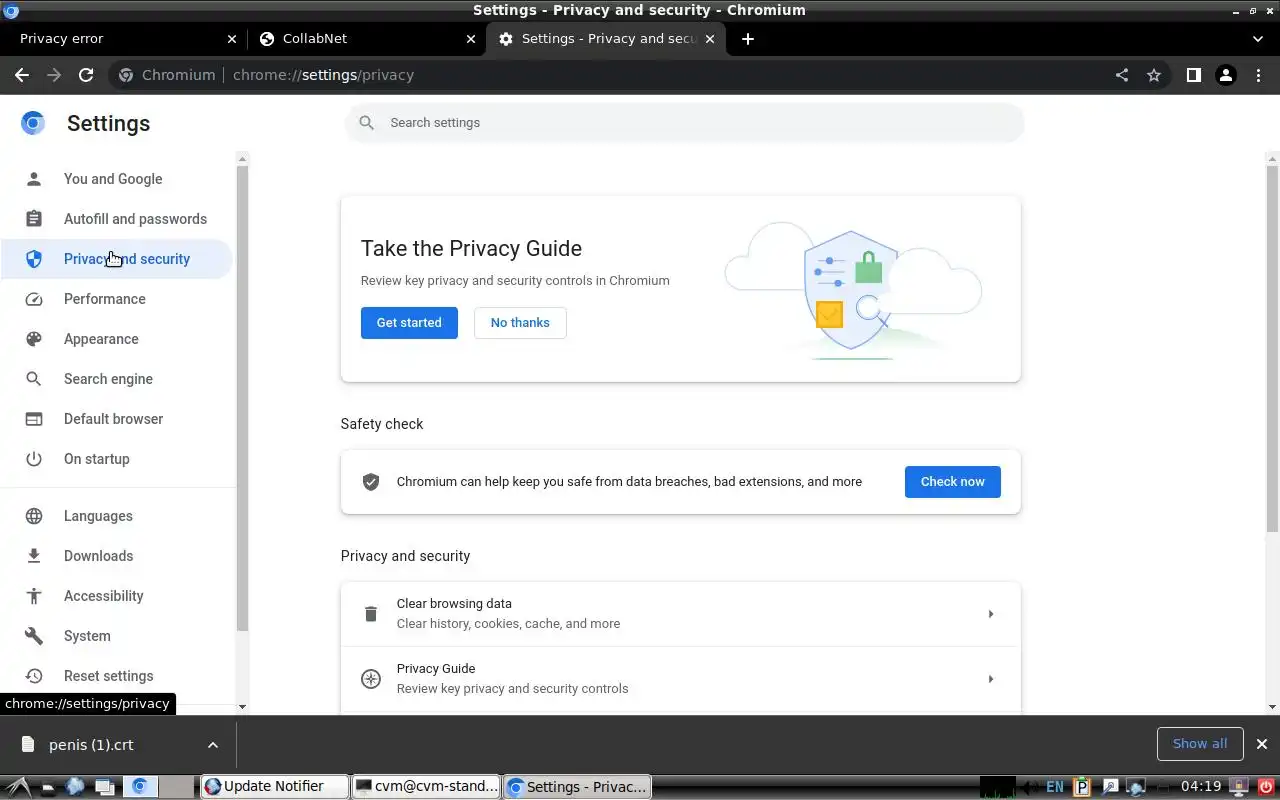Click the Clear browsing data title text
This screenshot has height=800, width=1280.
pyautogui.click(x=454, y=604)
